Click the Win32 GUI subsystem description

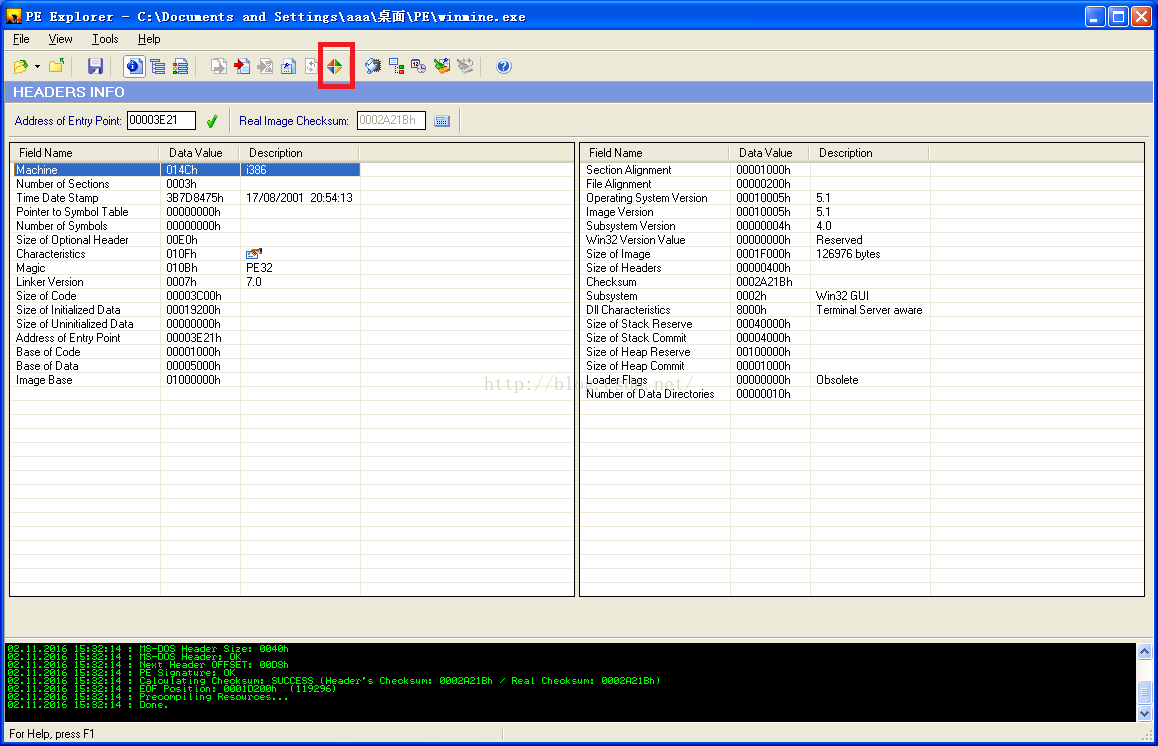842,296
